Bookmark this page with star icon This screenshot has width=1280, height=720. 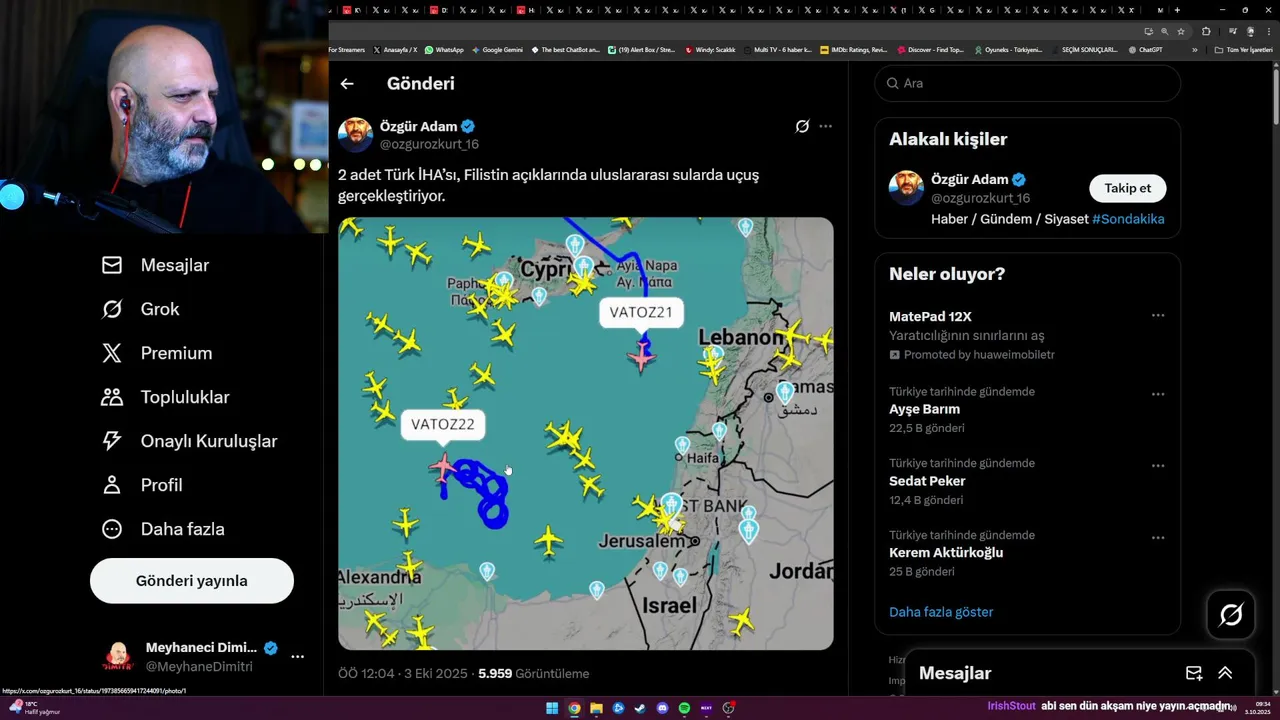tap(1180, 31)
